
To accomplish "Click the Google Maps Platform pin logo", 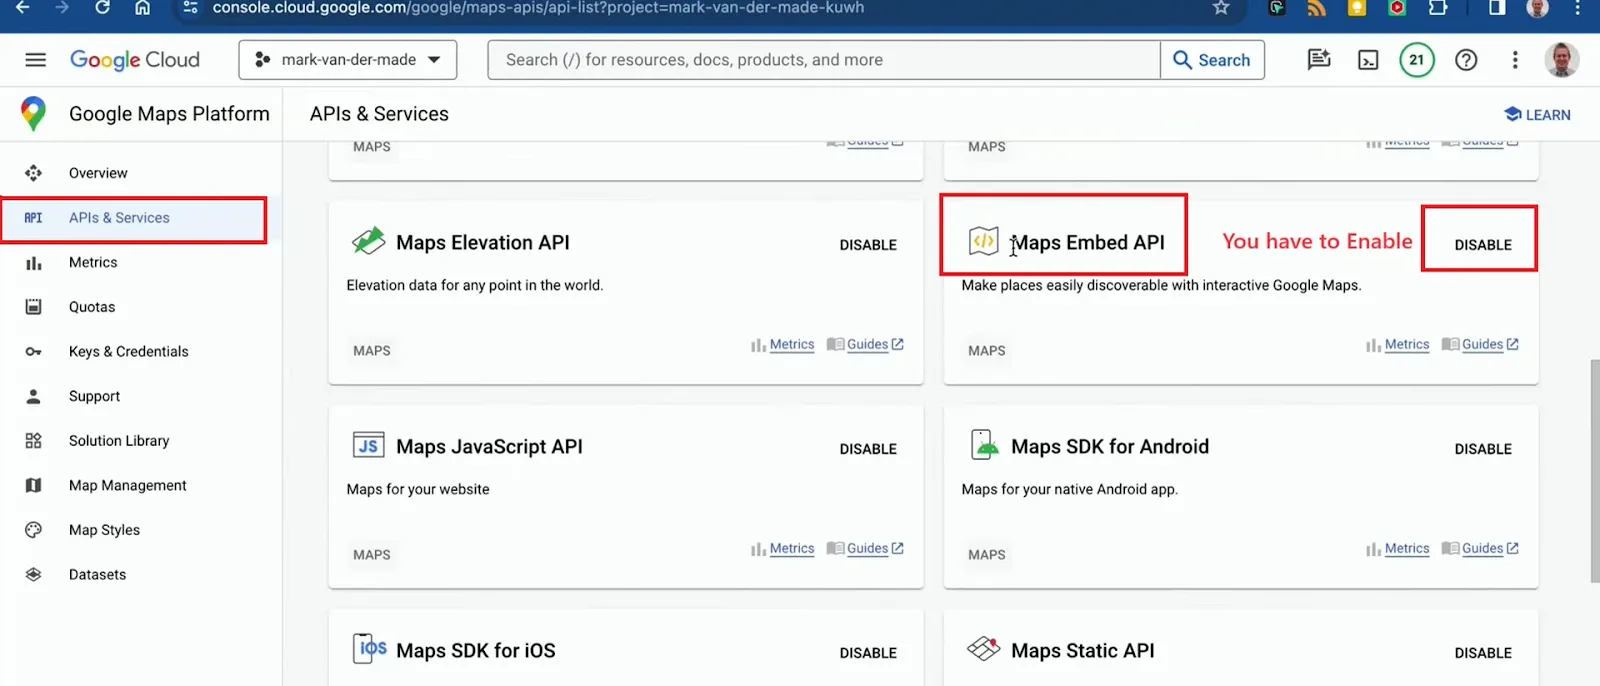I will pyautogui.click(x=33, y=114).
